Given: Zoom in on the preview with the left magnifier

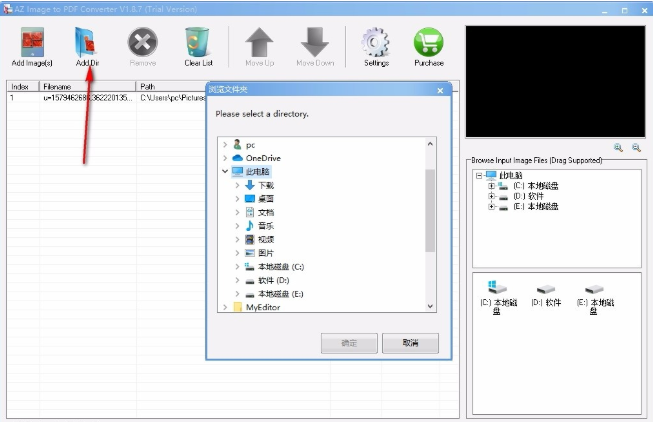Looking at the screenshot, I should pos(618,147).
